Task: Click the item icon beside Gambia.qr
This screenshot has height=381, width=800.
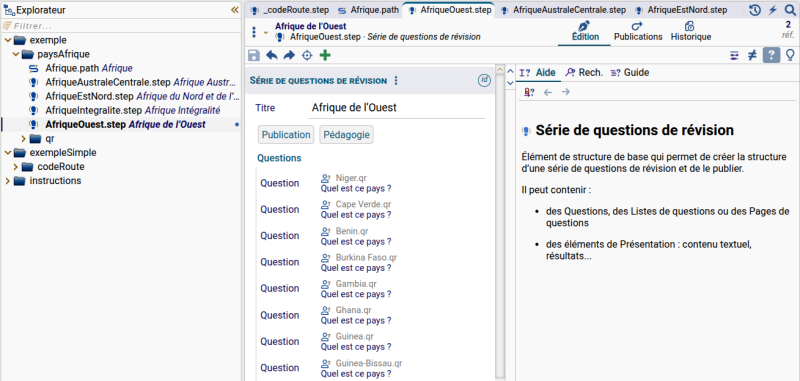Action: tap(326, 284)
